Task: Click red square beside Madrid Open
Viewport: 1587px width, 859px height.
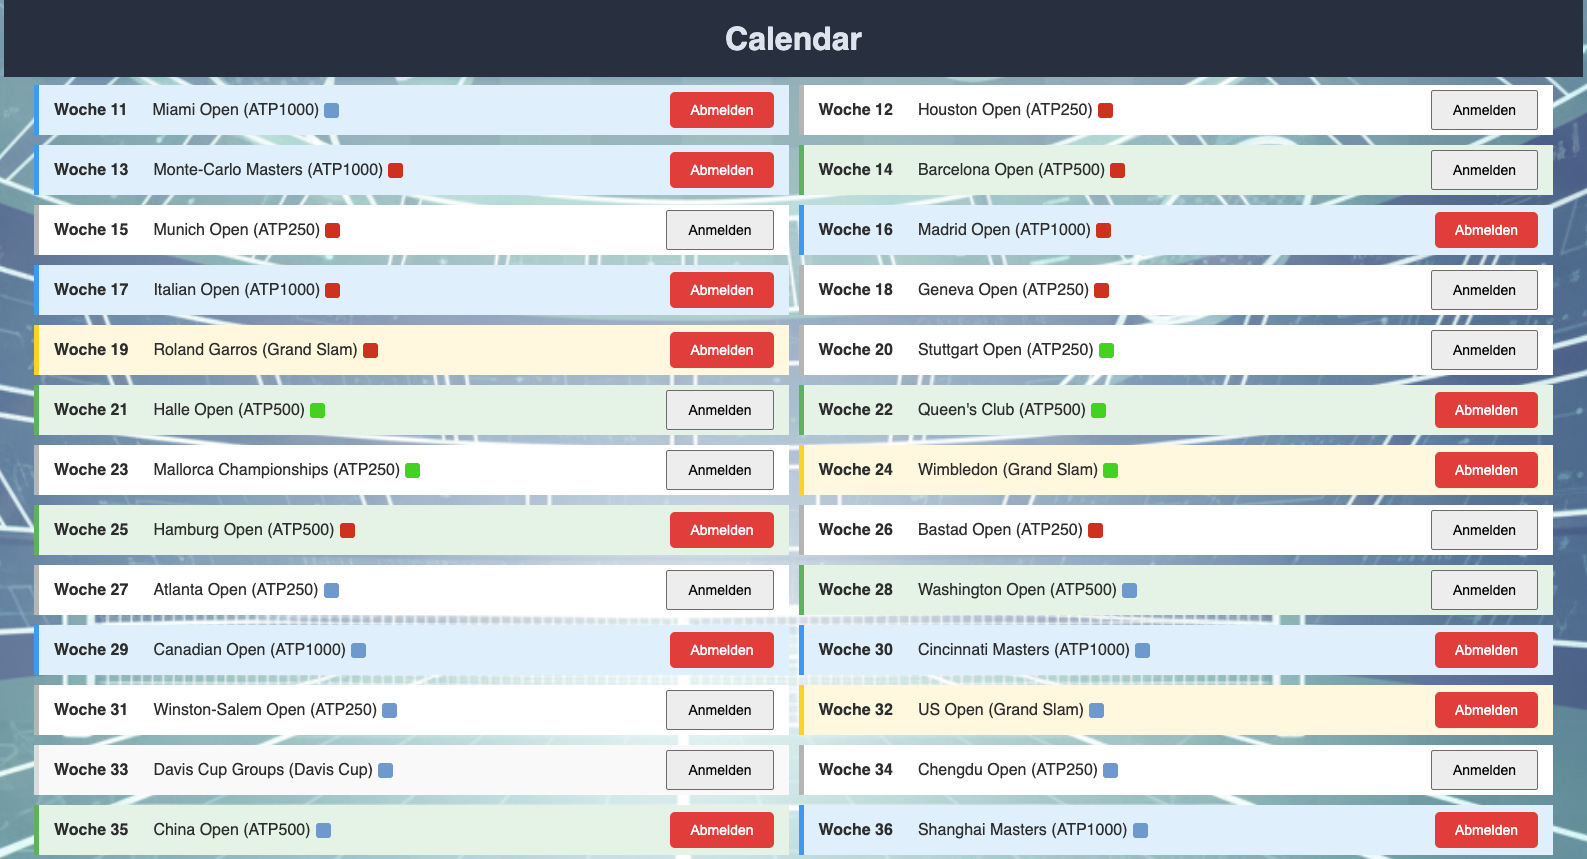Action: 1104,231
